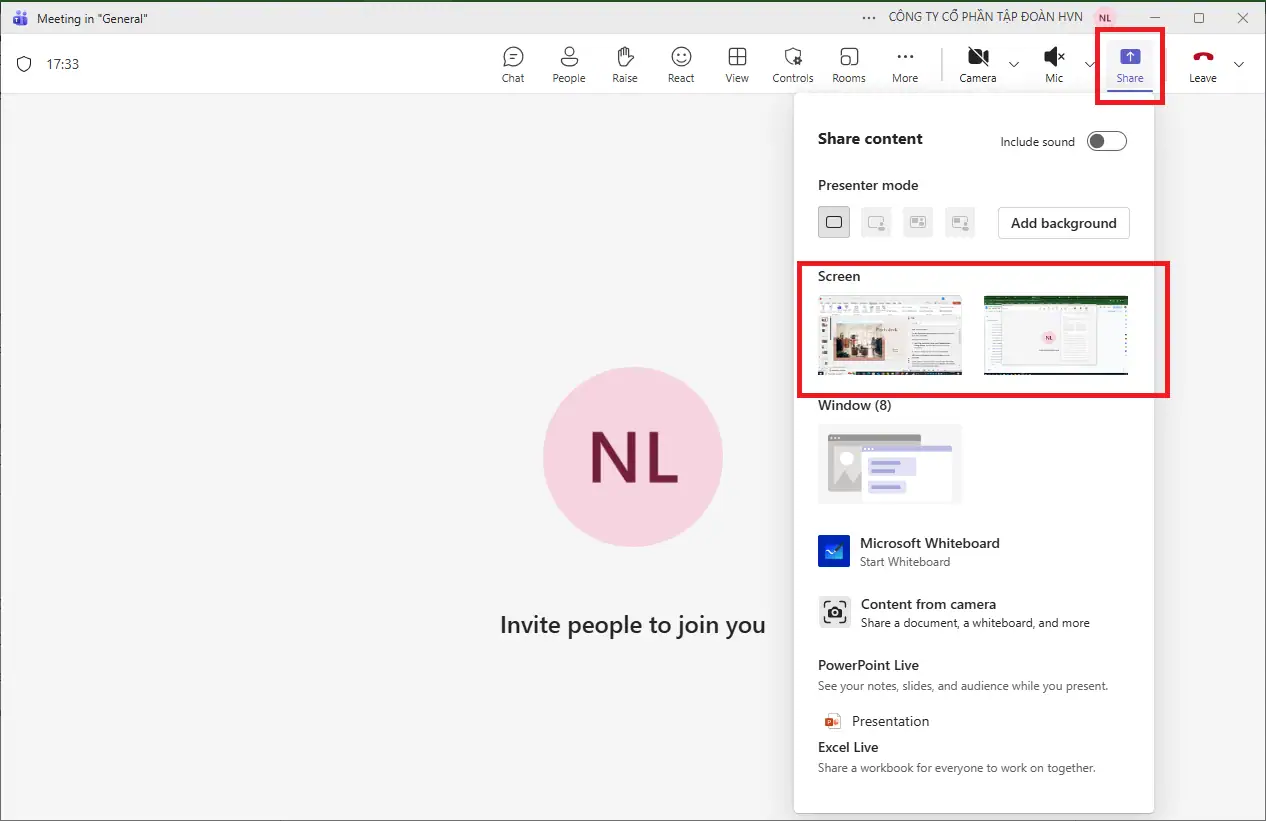
Task: Open the Rooms breakout icon
Action: click(849, 64)
